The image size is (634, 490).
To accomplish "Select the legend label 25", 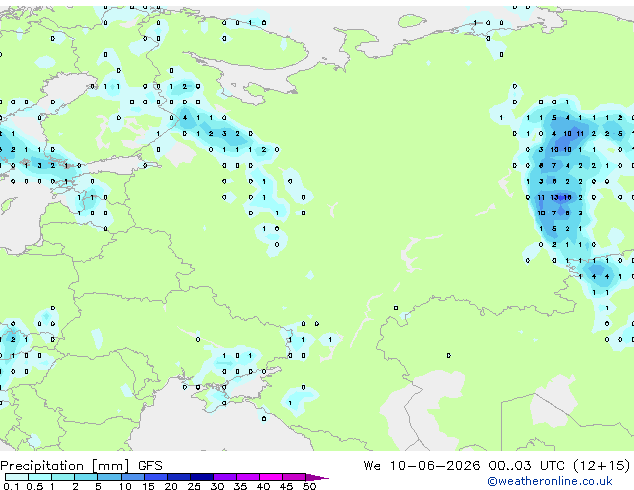I will click(x=194, y=486).
